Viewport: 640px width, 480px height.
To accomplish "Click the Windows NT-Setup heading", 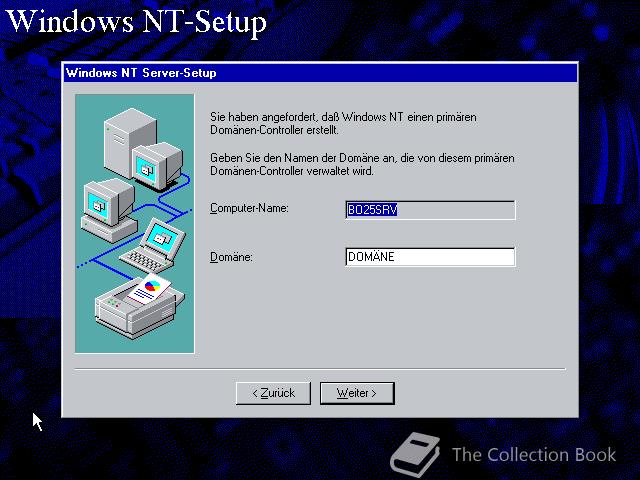I will tap(137, 21).
